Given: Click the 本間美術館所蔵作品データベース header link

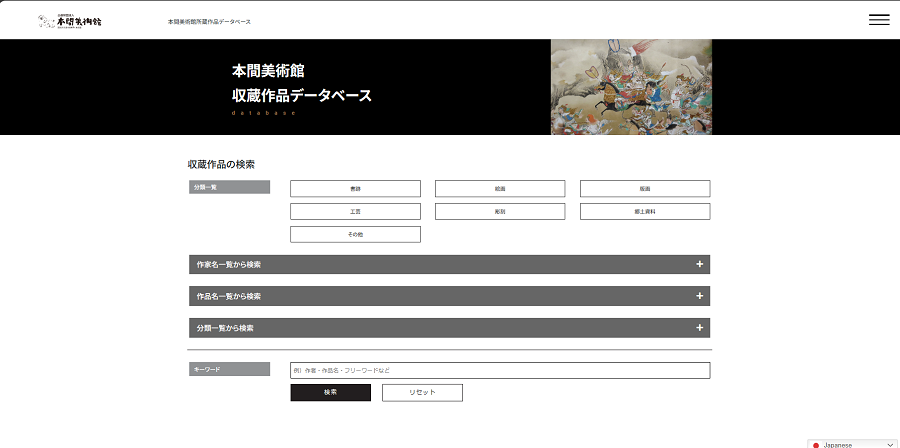Looking at the screenshot, I should pyautogui.click(x=209, y=22).
